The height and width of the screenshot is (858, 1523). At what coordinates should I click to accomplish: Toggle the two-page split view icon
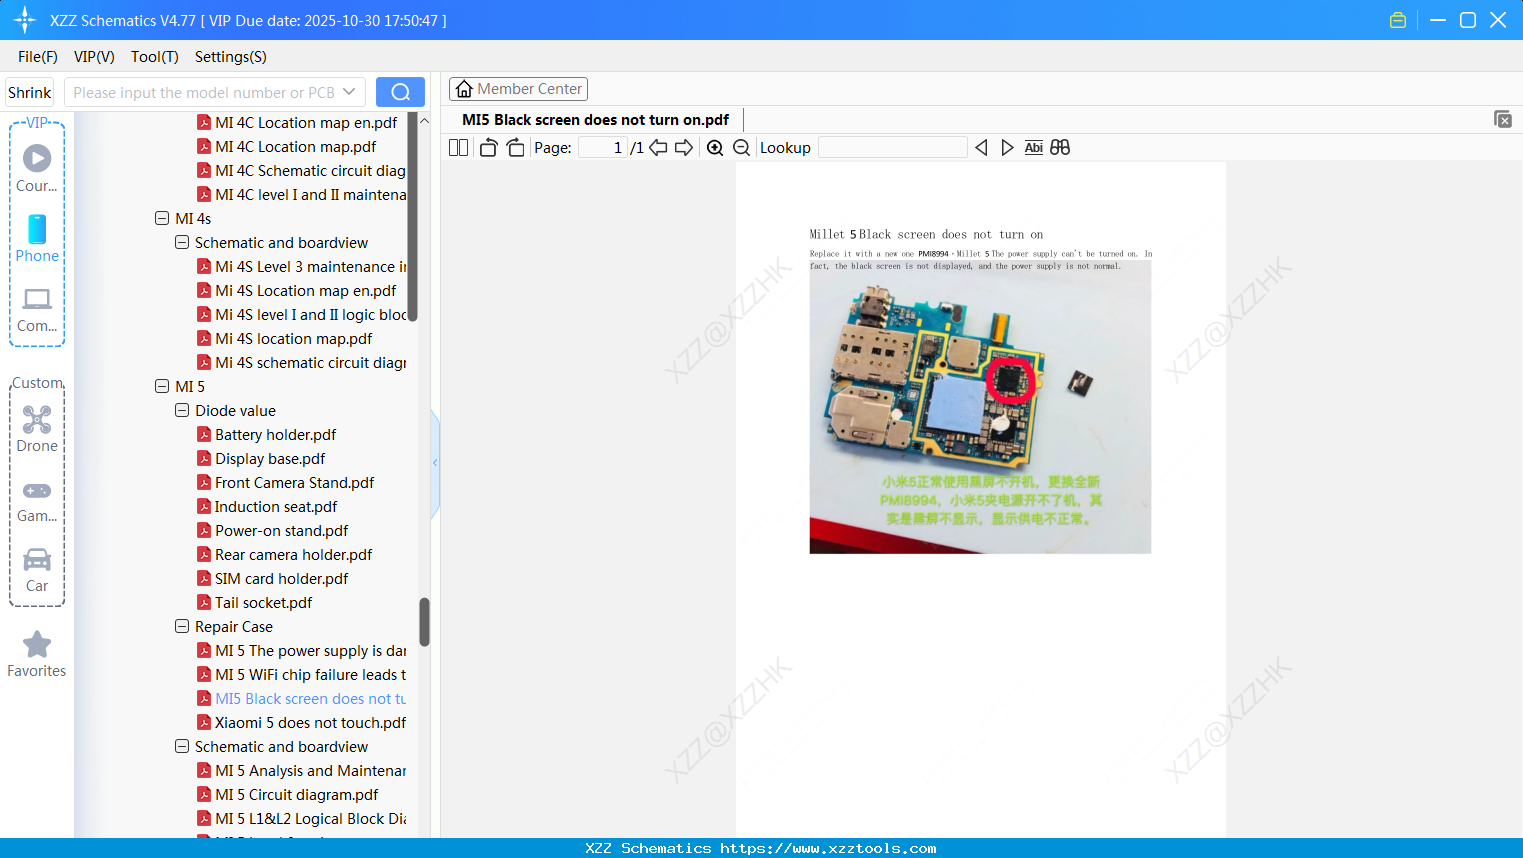tap(458, 148)
